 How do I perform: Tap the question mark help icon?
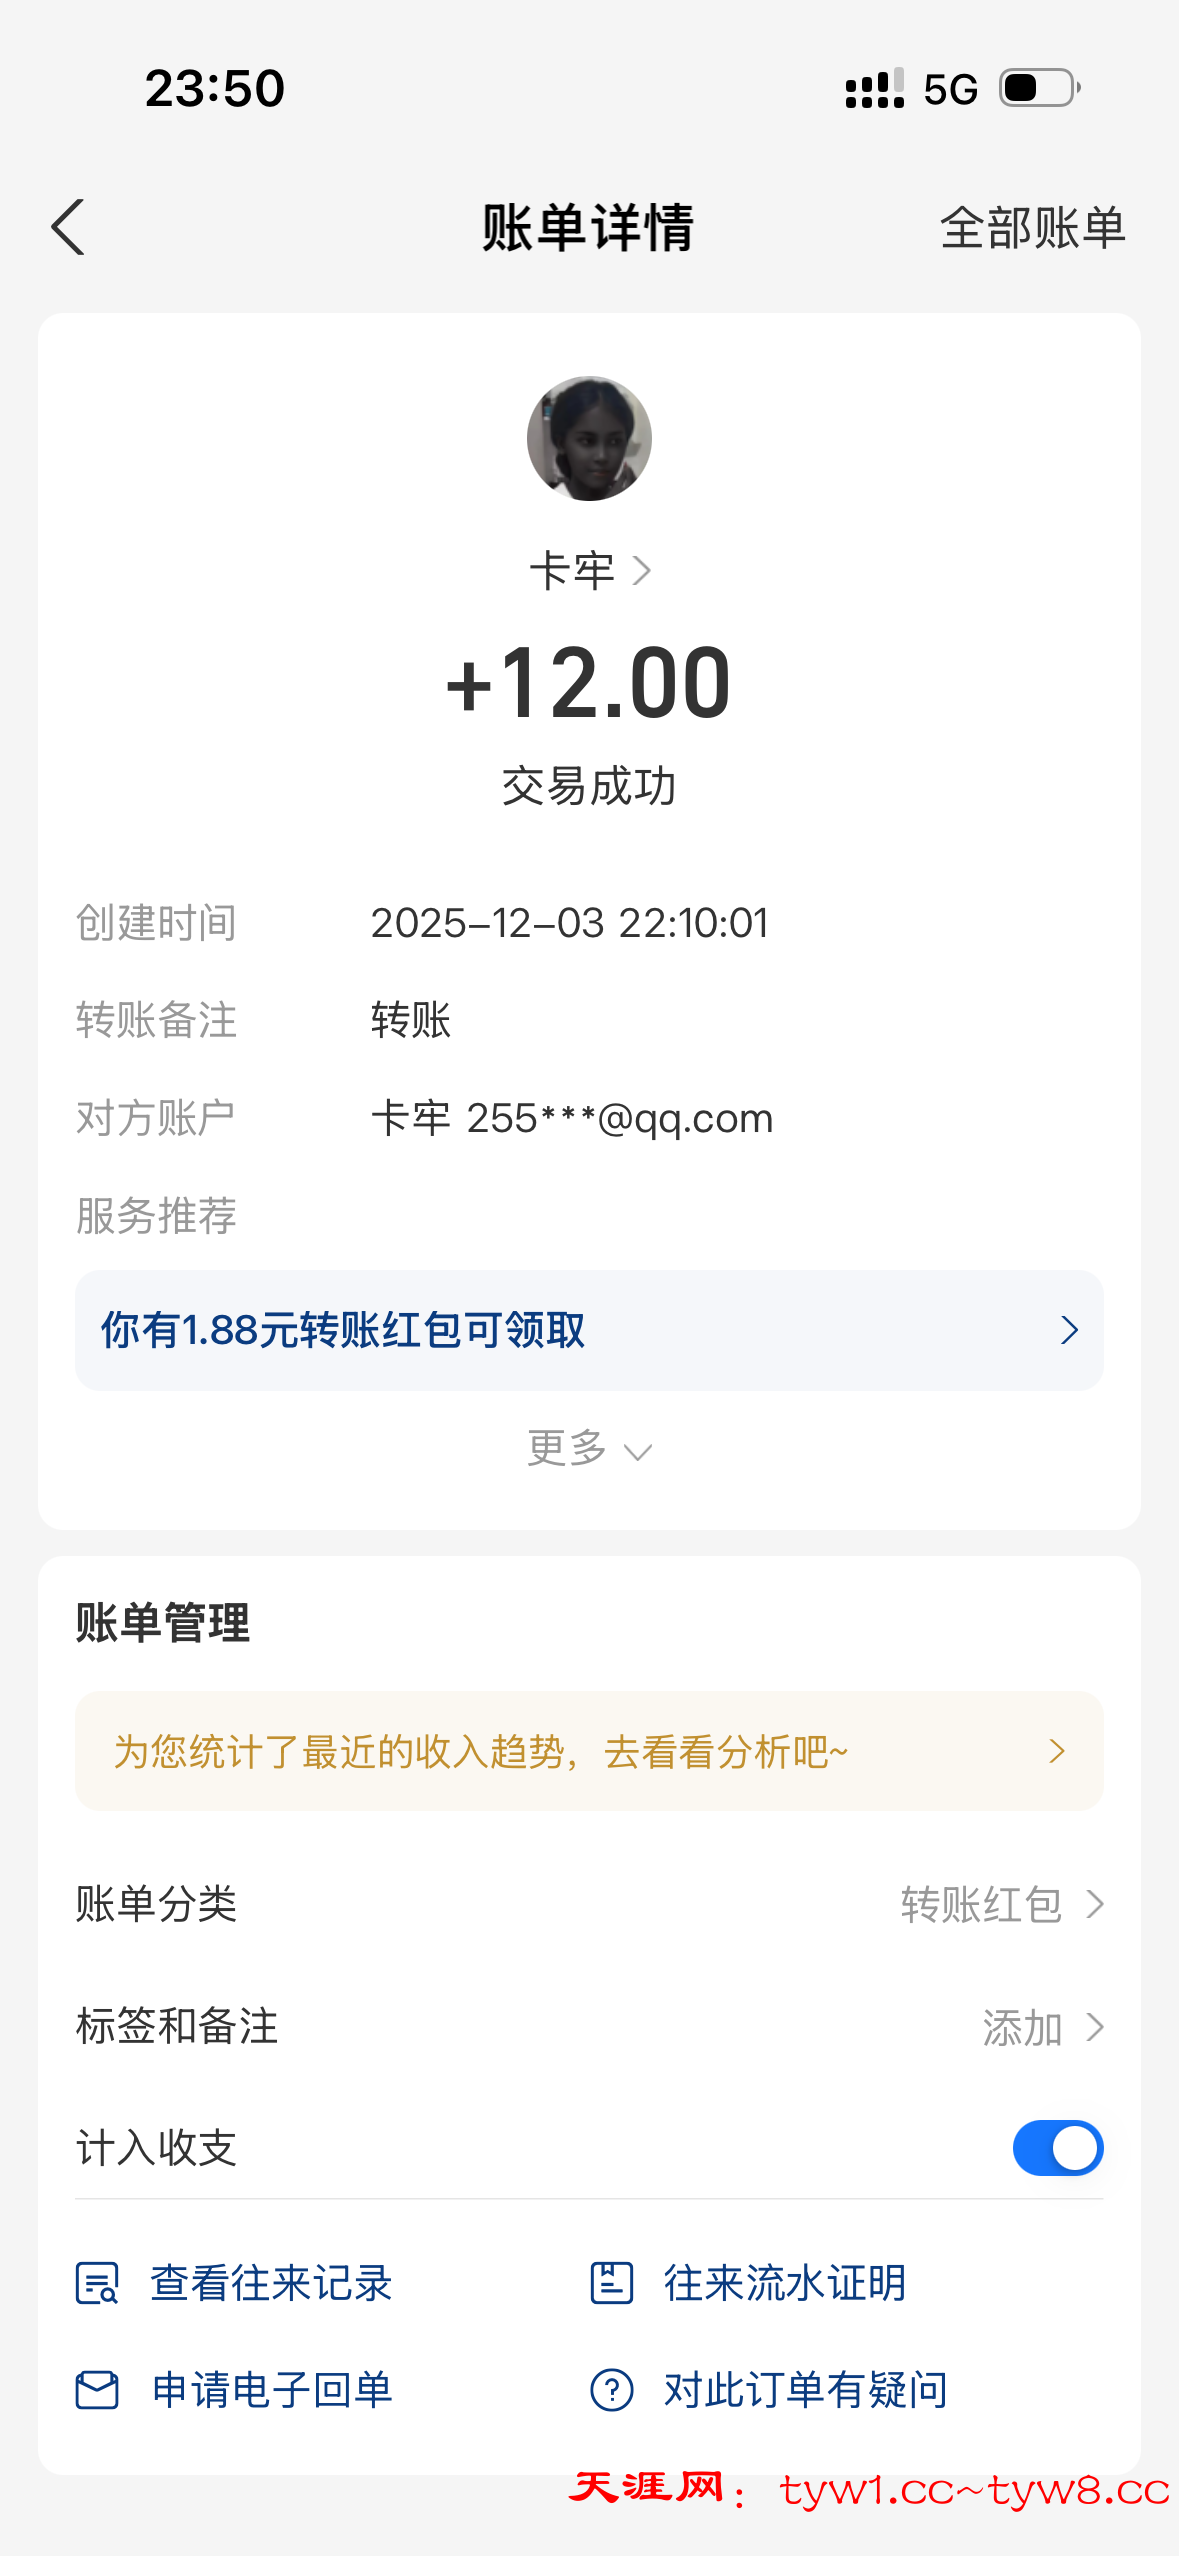coord(611,2390)
